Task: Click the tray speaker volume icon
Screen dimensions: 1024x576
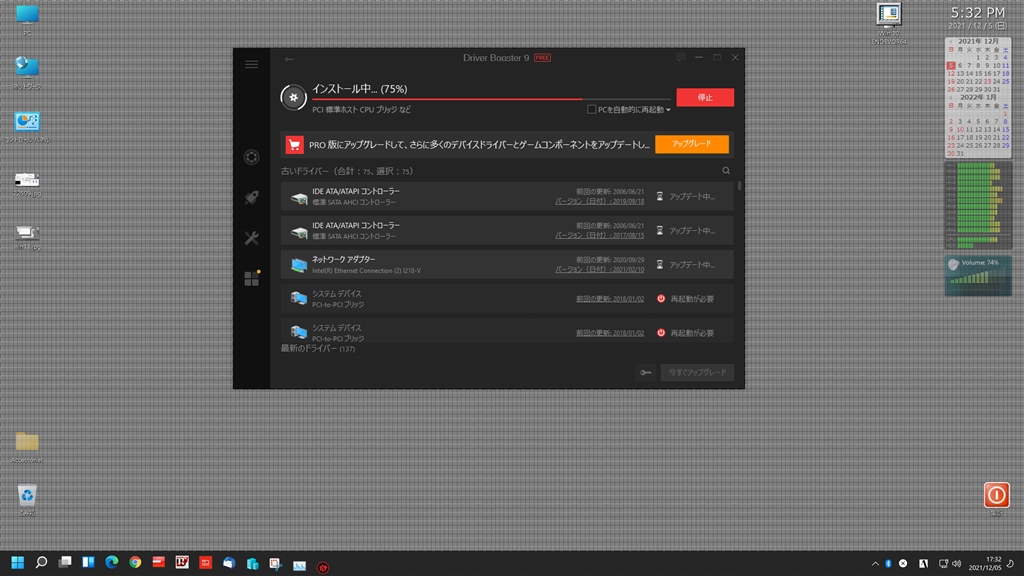Action: [957, 564]
